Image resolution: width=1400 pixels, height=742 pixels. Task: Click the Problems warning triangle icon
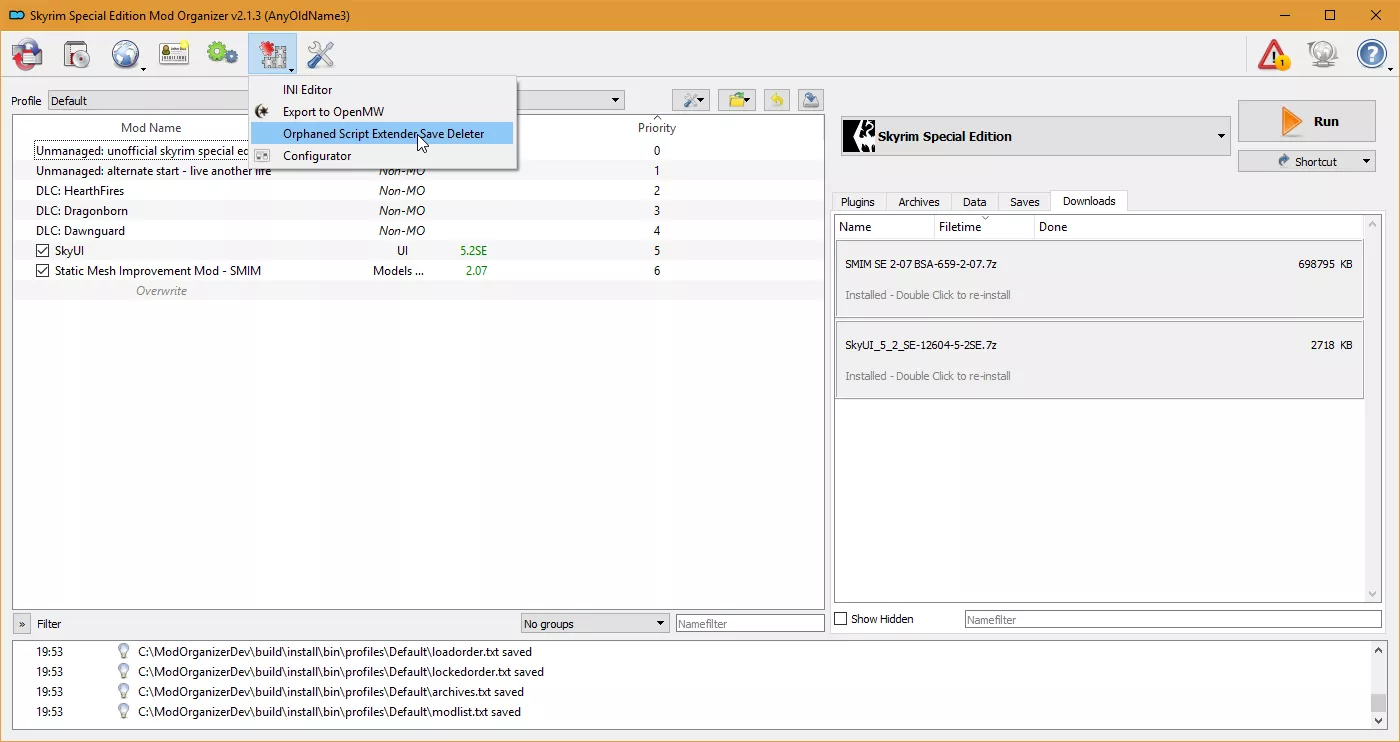[x=1274, y=54]
